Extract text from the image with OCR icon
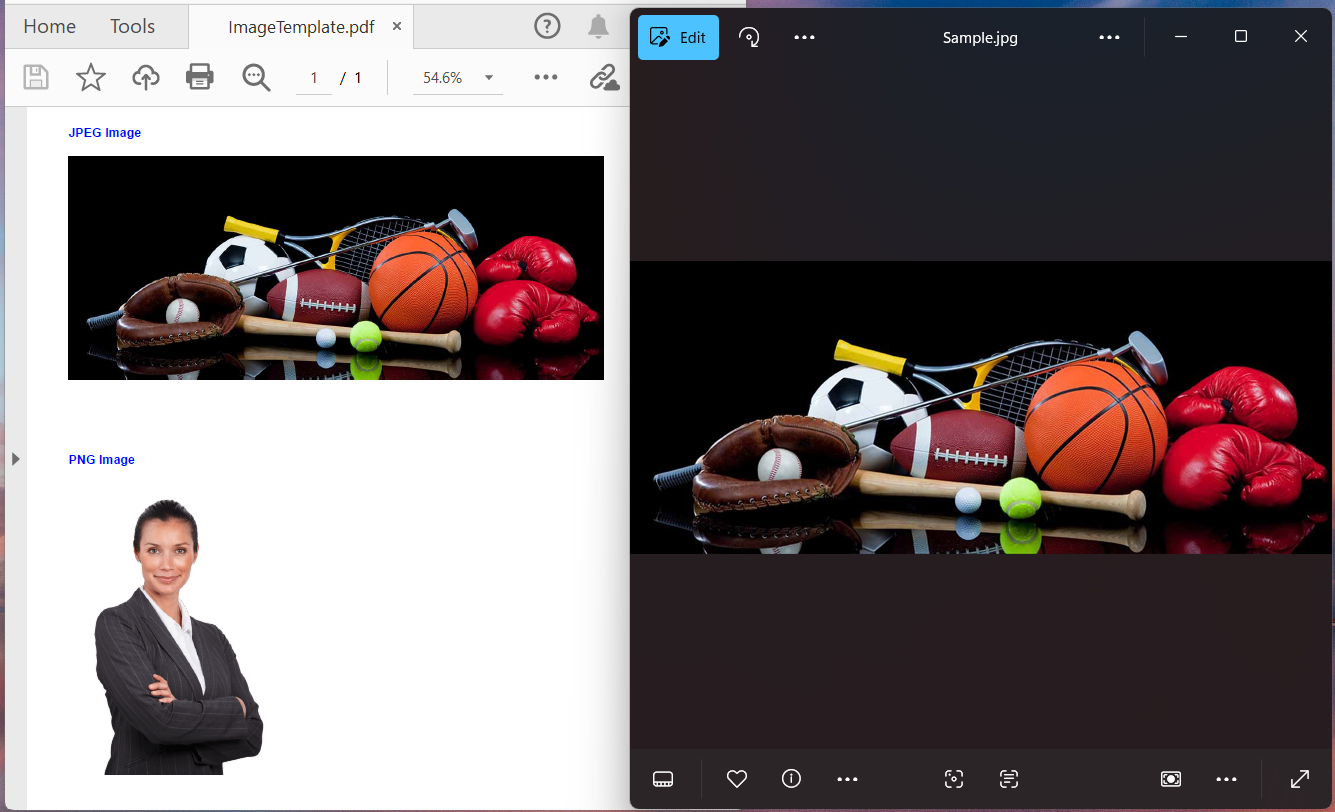The width and height of the screenshot is (1335, 812). tap(1008, 779)
